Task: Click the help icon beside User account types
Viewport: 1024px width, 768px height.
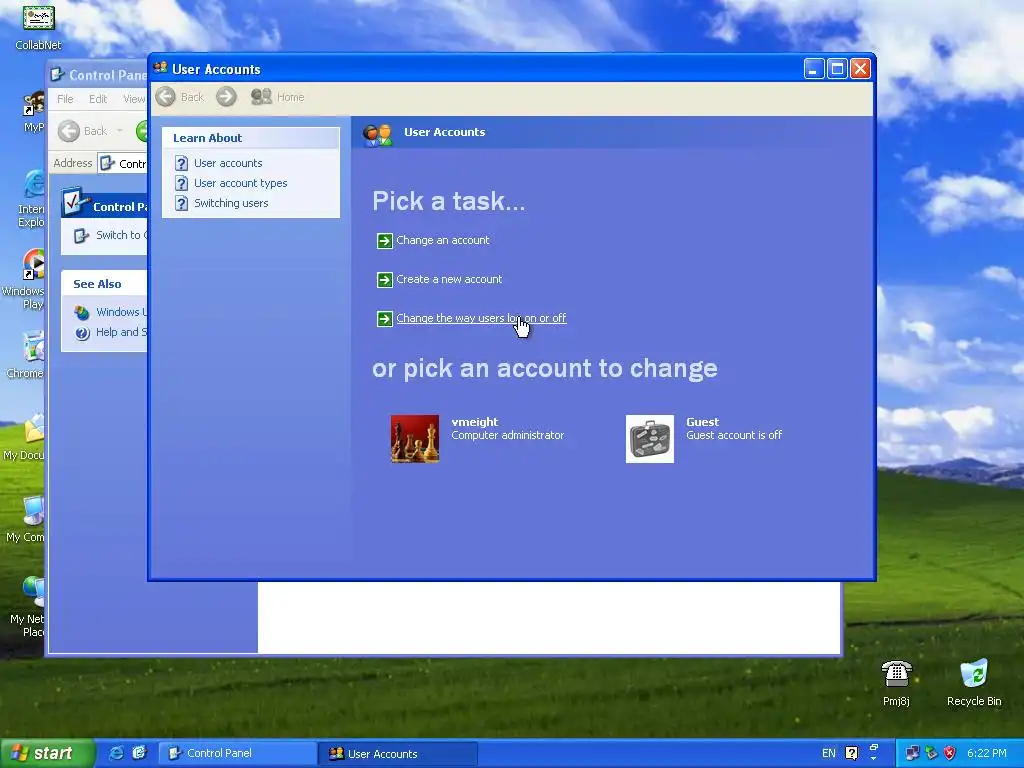Action: tap(182, 184)
